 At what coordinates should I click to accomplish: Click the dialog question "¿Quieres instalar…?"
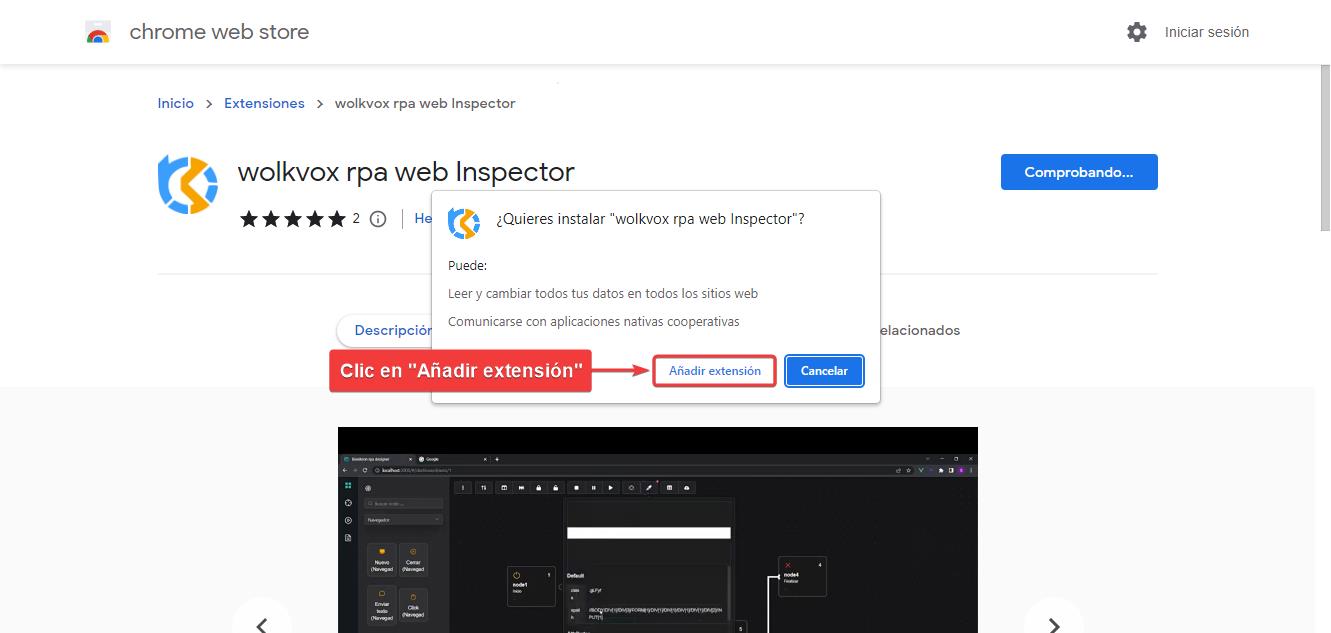tap(650, 219)
